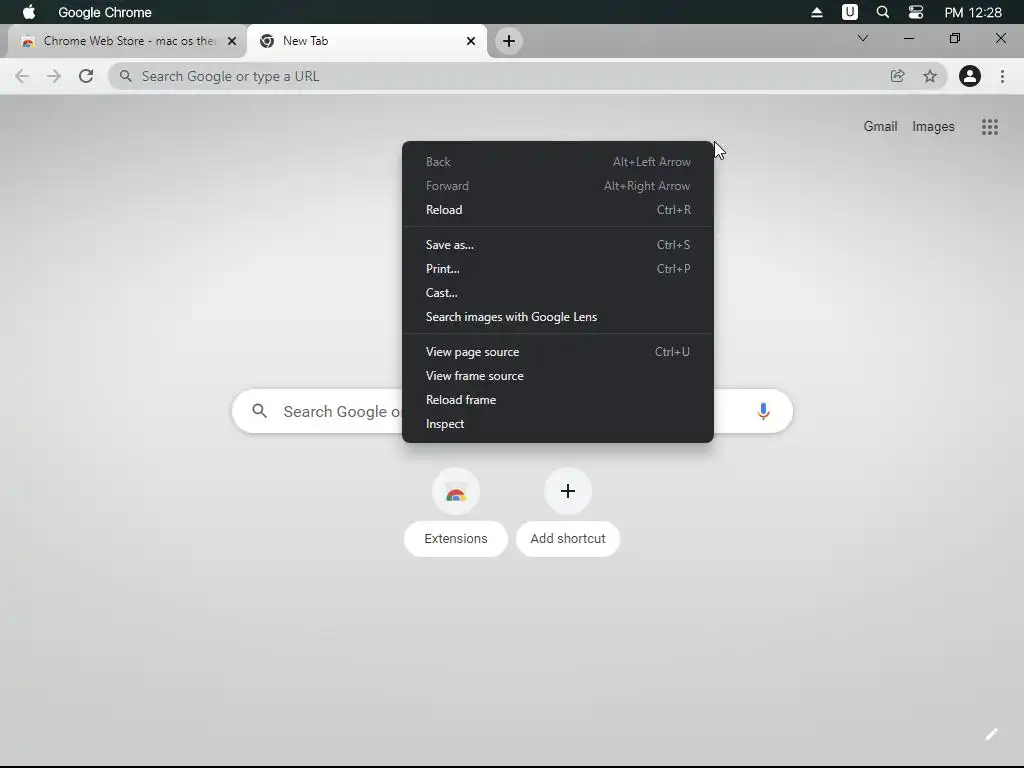Choose Search images with Google Lens
The width and height of the screenshot is (1024, 768).
(558, 317)
